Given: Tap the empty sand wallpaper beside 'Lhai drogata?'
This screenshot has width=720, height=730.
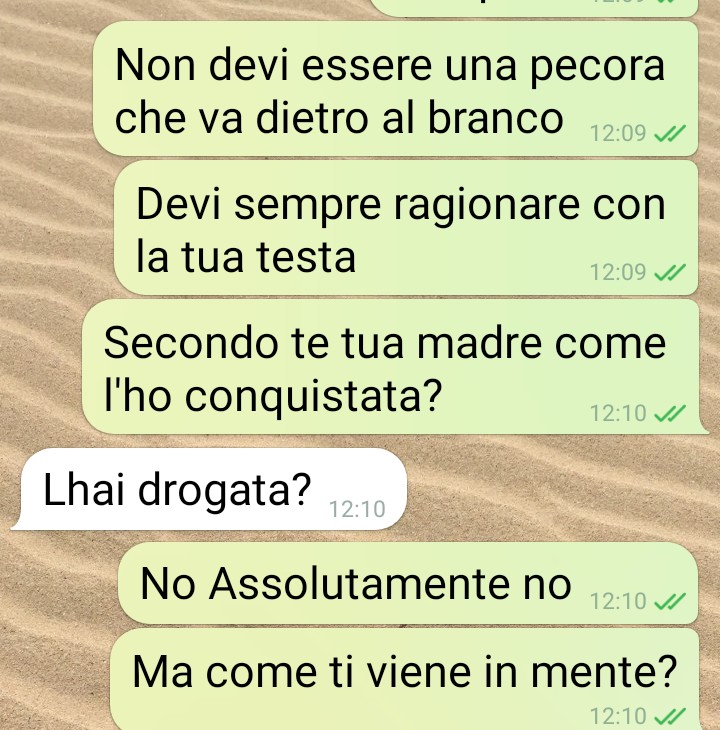Looking at the screenshot, I should [559, 489].
